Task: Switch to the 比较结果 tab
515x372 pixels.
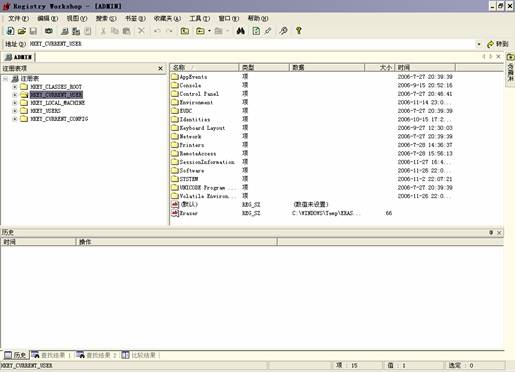Action: 140,355
